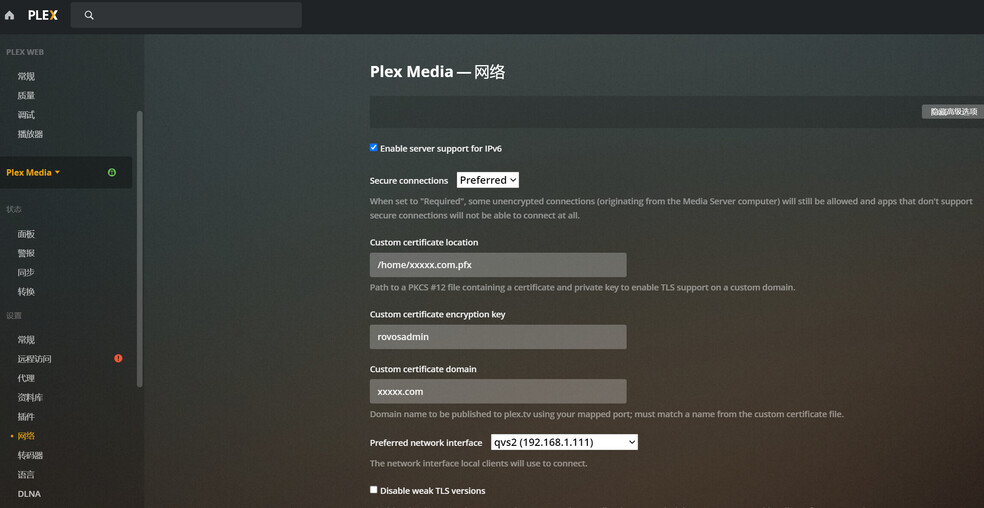The width and height of the screenshot is (984, 508).
Task: Open 质量 settings
Action: pyautogui.click(x=26, y=95)
